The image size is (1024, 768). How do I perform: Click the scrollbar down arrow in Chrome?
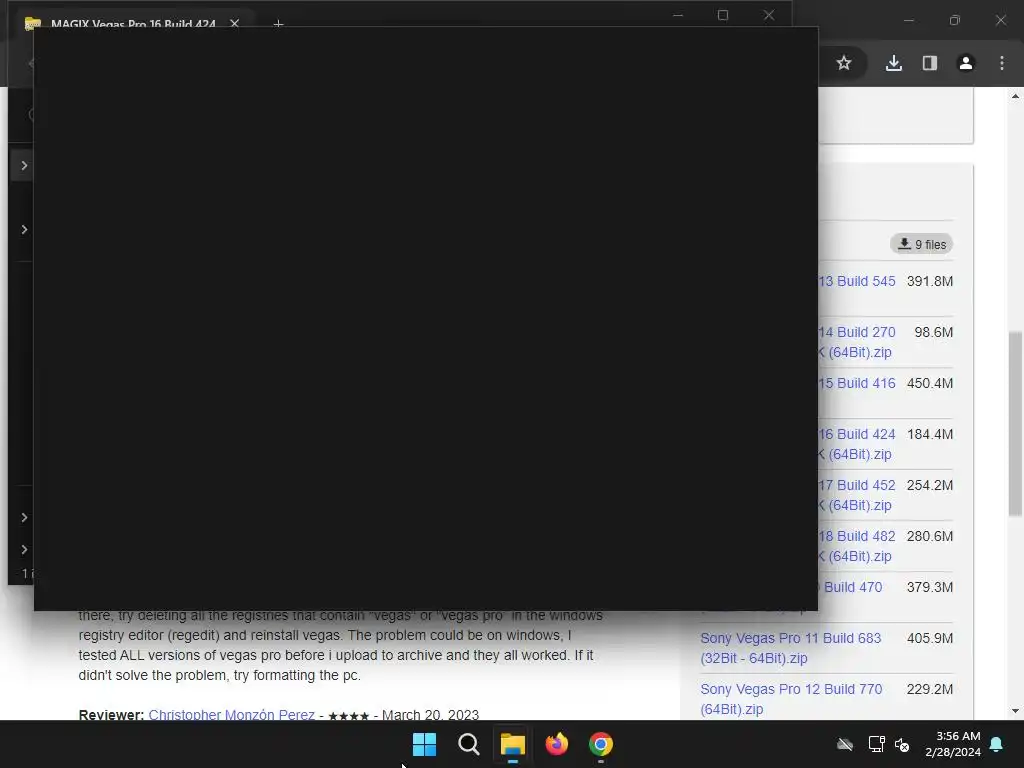pyautogui.click(x=1015, y=711)
